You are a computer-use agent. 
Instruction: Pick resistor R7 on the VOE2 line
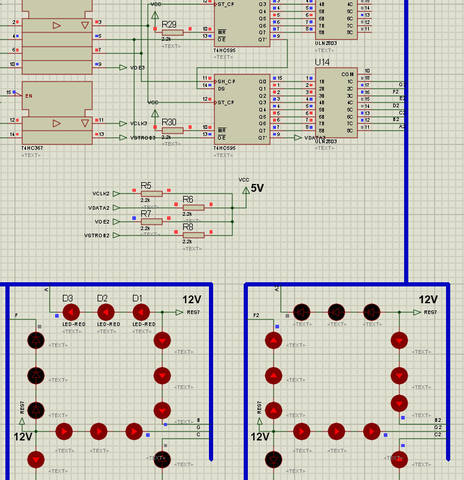(152, 221)
